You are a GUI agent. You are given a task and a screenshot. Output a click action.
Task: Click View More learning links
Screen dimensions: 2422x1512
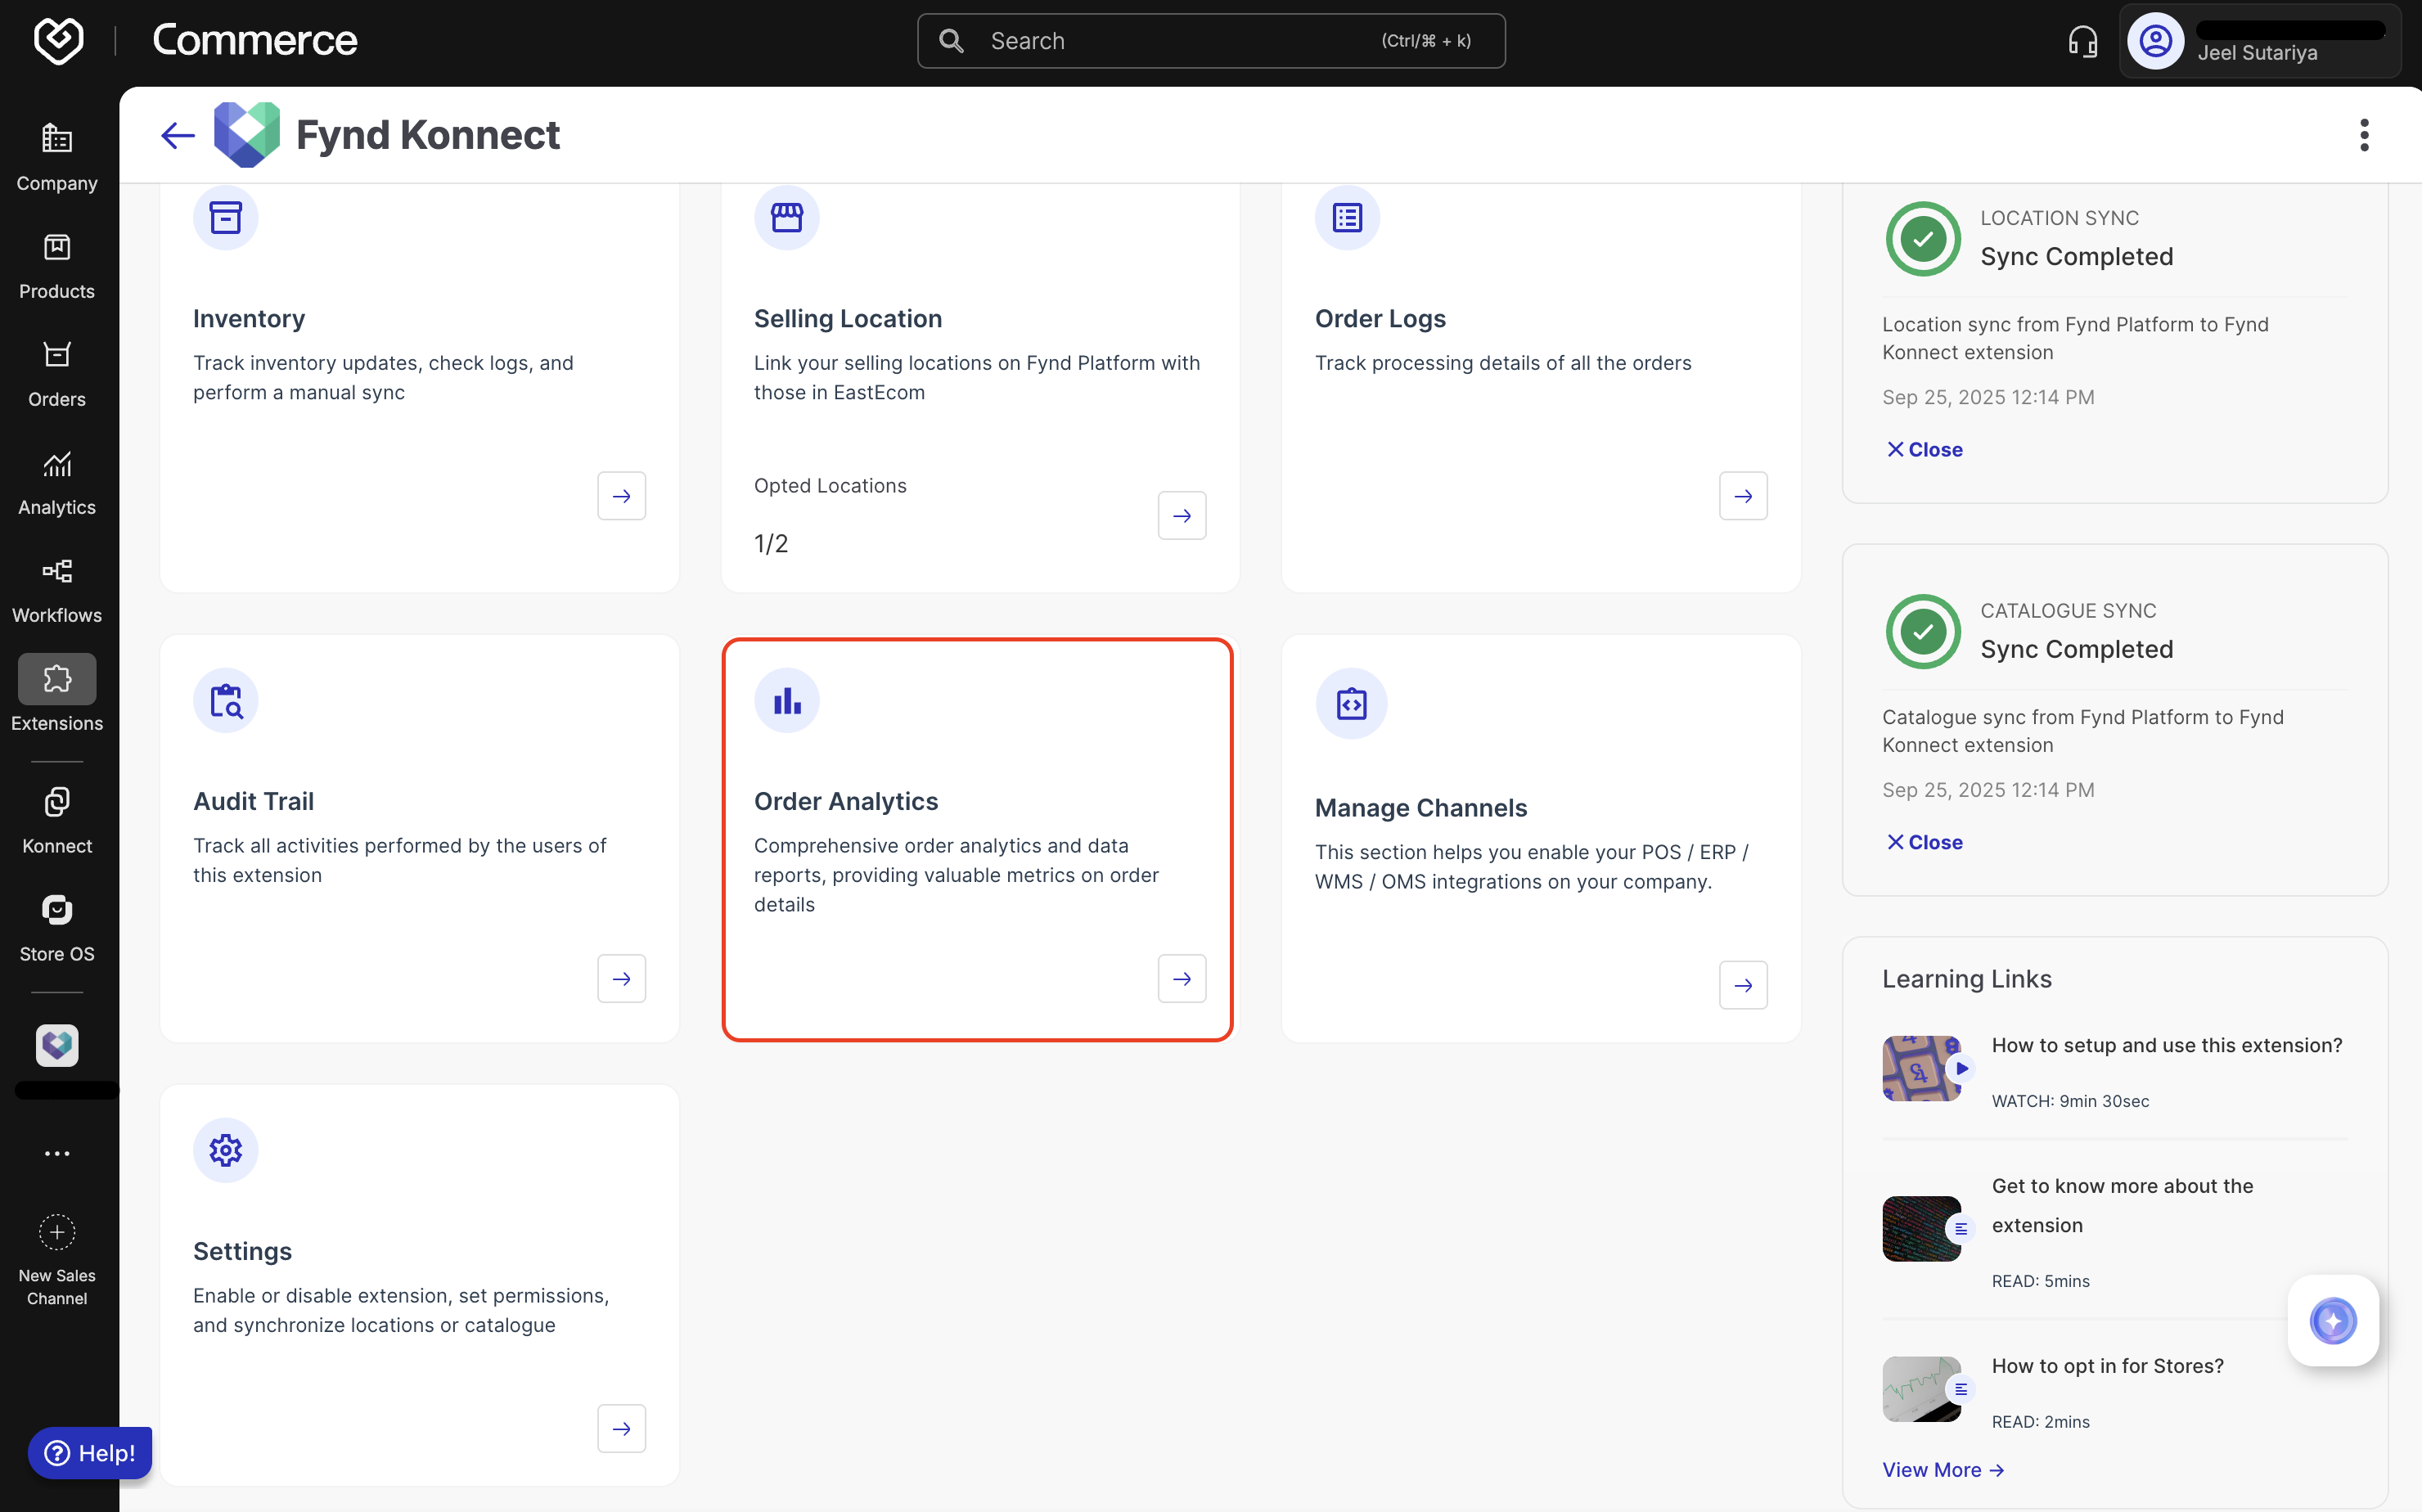1942,1469
